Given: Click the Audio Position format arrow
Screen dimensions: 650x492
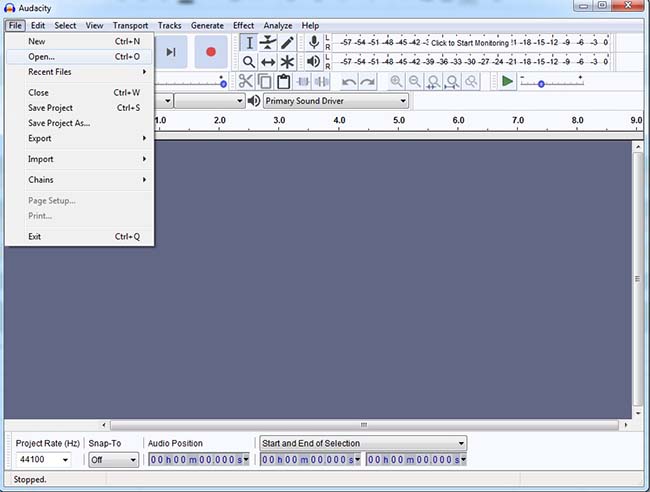Looking at the screenshot, I should (x=246, y=459).
